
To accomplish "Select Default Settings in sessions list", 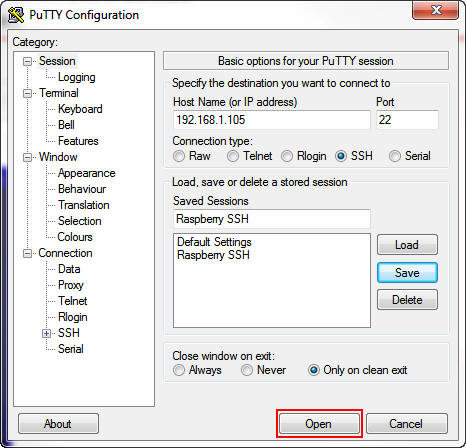I will (x=214, y=242).
